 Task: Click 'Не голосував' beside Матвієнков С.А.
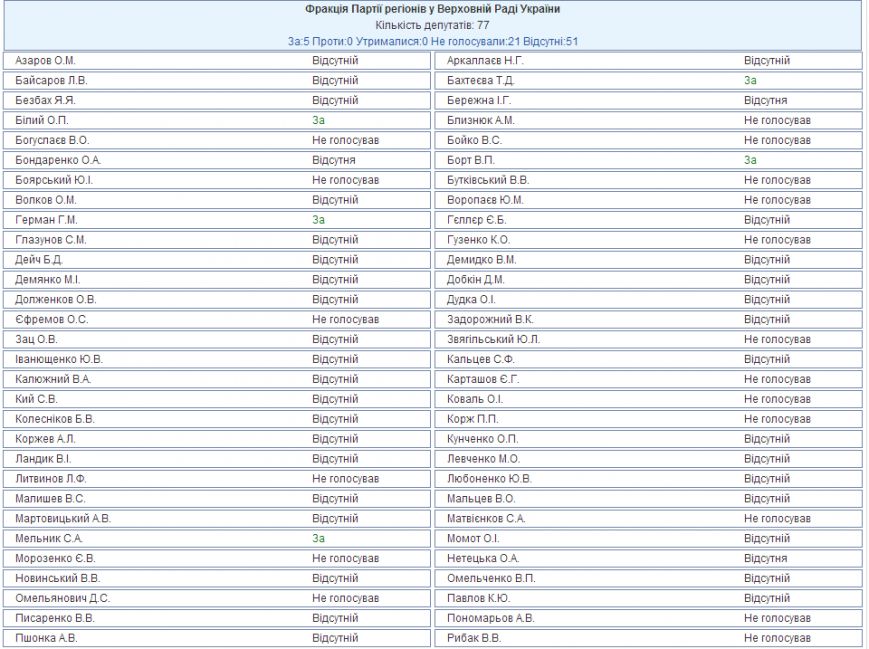pyautogui.click(x=777, y=519)
